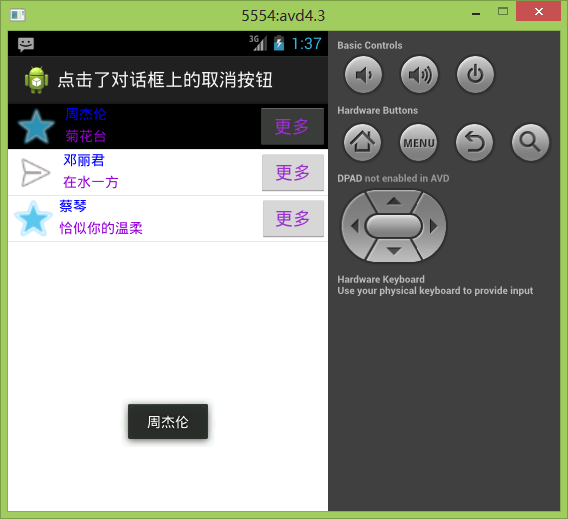Click the volume up button
This screenshot has width=568, height=519.
tap(419, 74)
